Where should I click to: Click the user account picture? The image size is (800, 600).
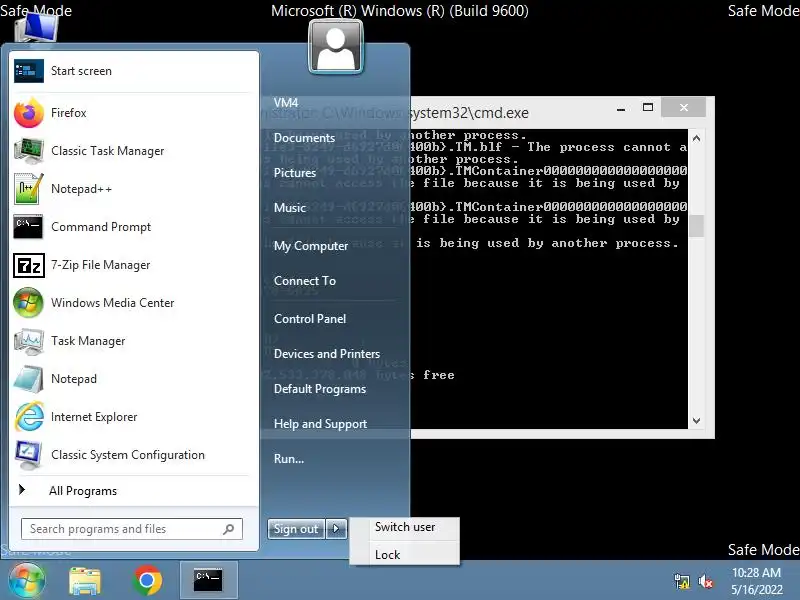pos(336,47)
